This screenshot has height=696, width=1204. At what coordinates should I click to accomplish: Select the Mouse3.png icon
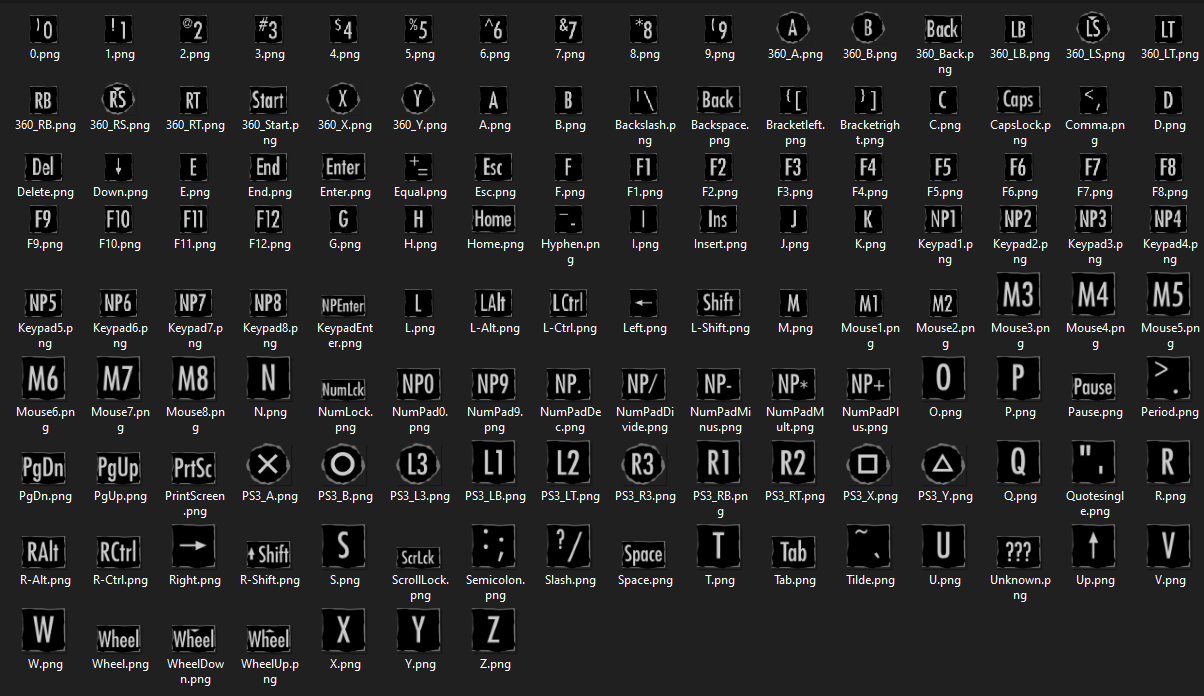(x=1018, y=295)
